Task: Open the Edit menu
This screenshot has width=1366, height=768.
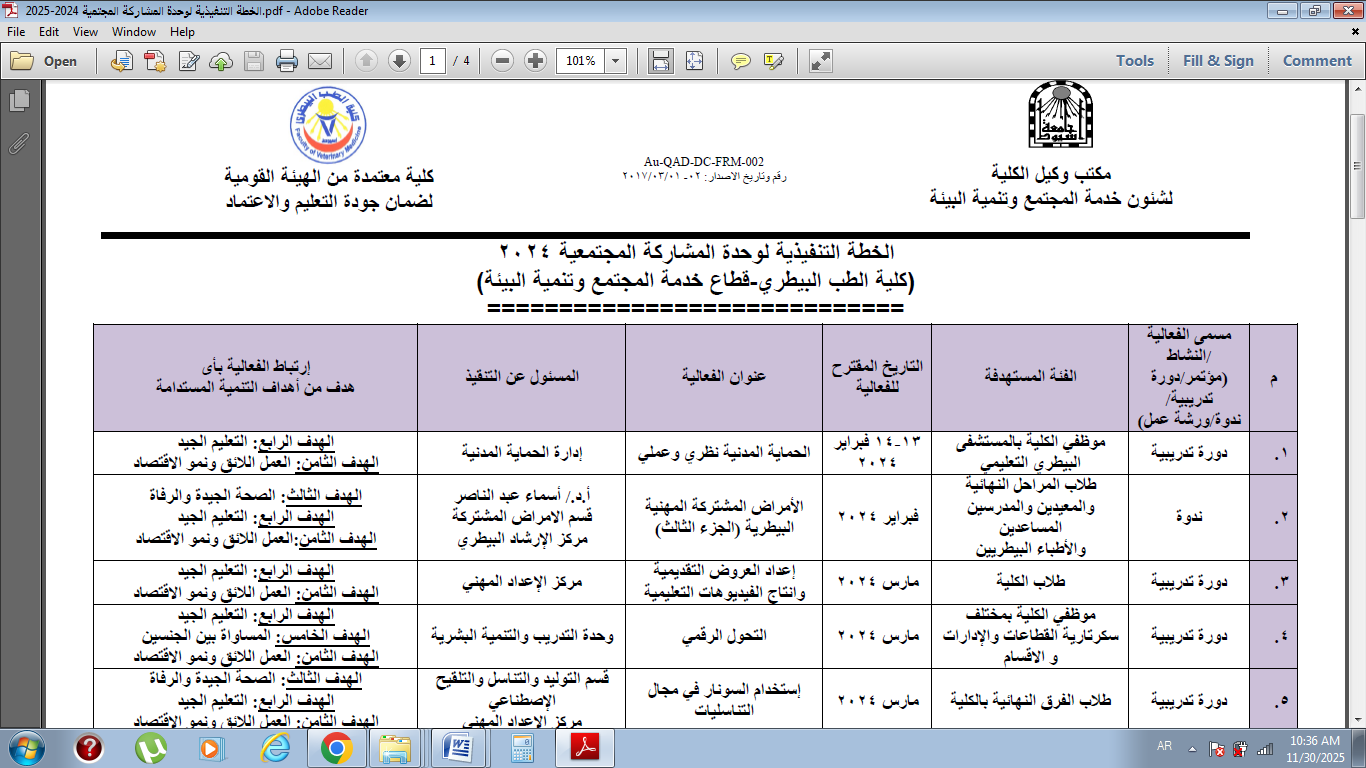Action: click(49, 31)
